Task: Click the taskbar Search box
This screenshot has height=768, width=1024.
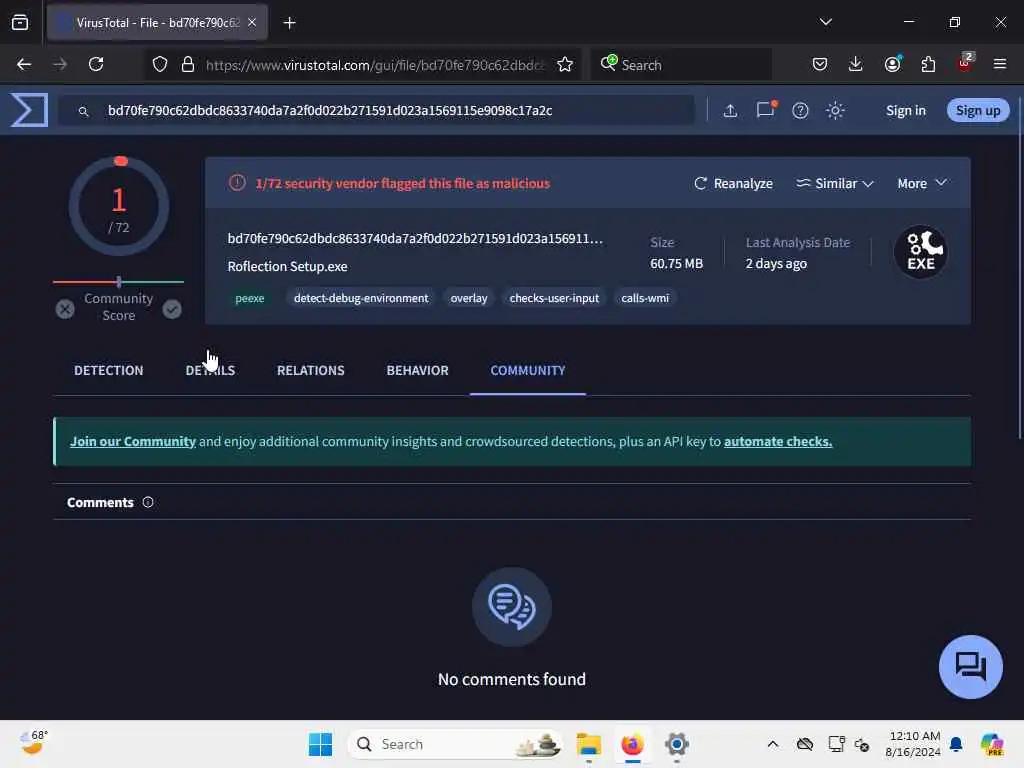Action: [x=455, y=744]
